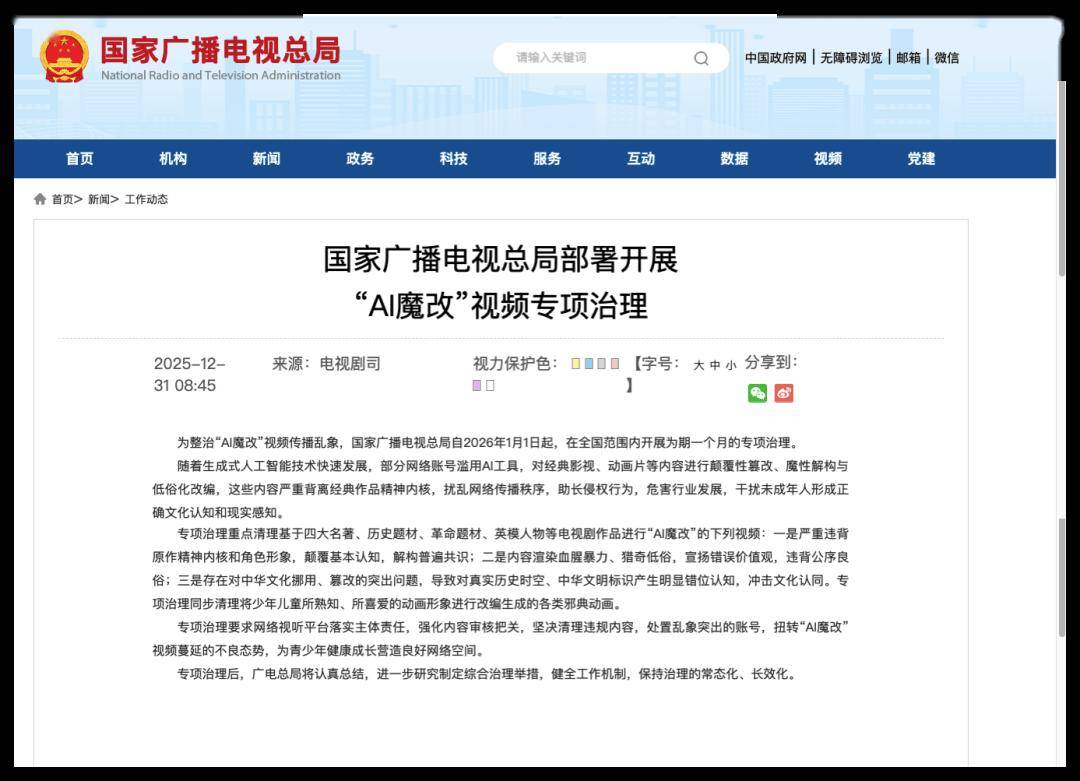Share article via WeChat icon
The height and width of the screenshot is (781, 1080).
[x=758, y=393]
